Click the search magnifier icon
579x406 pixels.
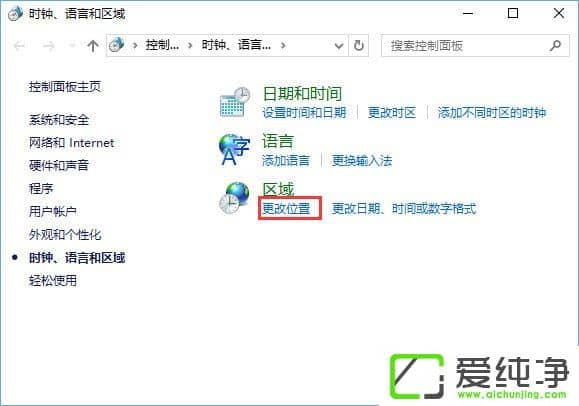(x=555, y=45)
